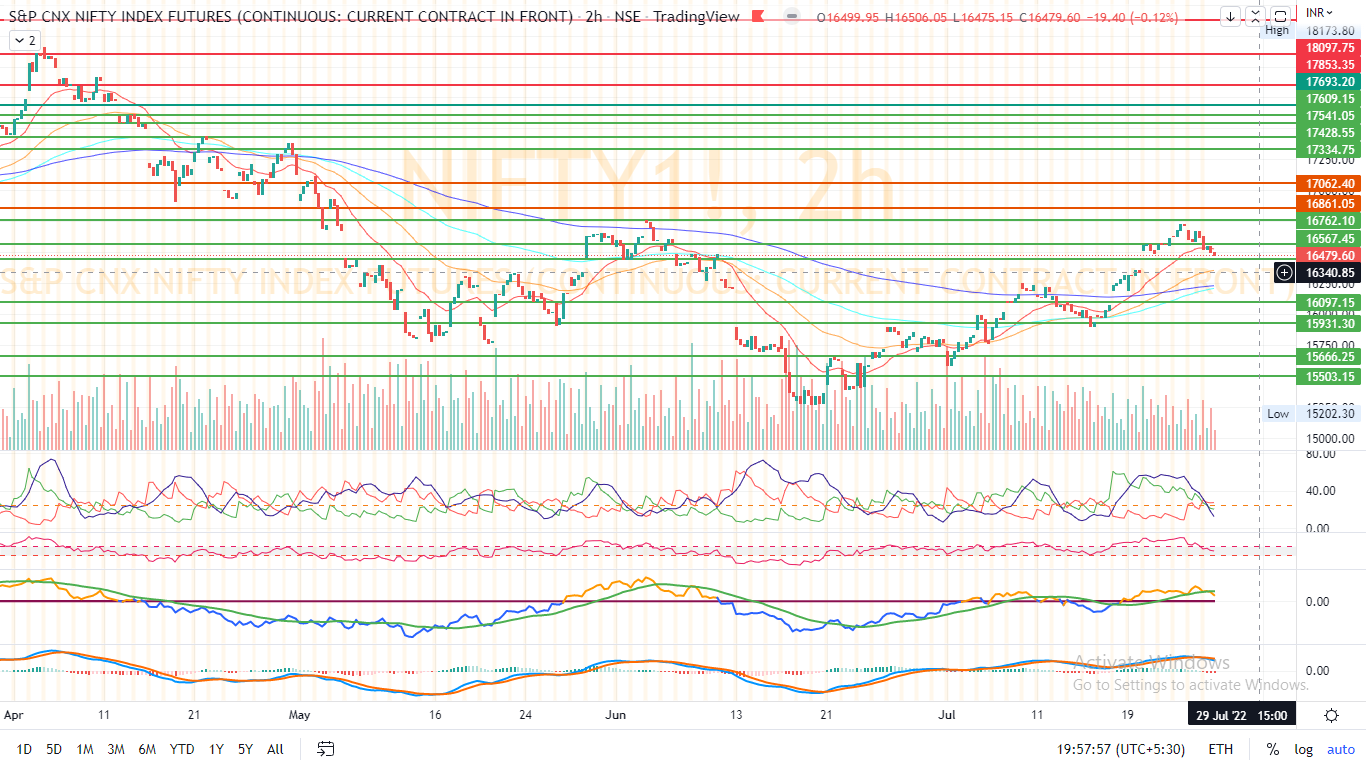Click the 18097.75 red price label
The height and width of the screenshot is (768, 1366).
tap(1330, 48)
